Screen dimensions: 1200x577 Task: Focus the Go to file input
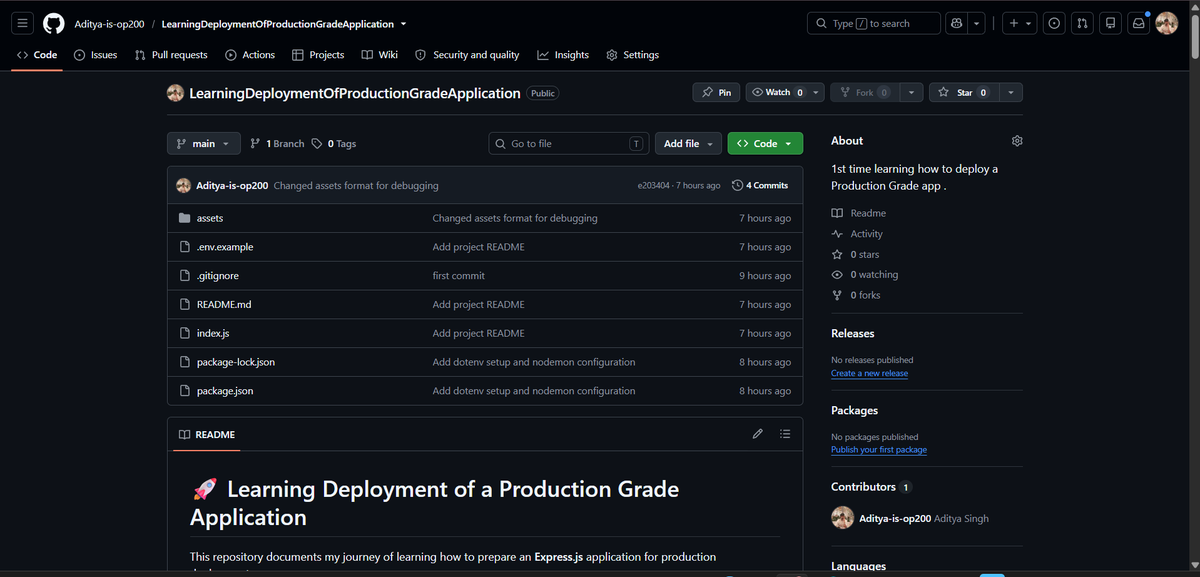tap(568, 144)
